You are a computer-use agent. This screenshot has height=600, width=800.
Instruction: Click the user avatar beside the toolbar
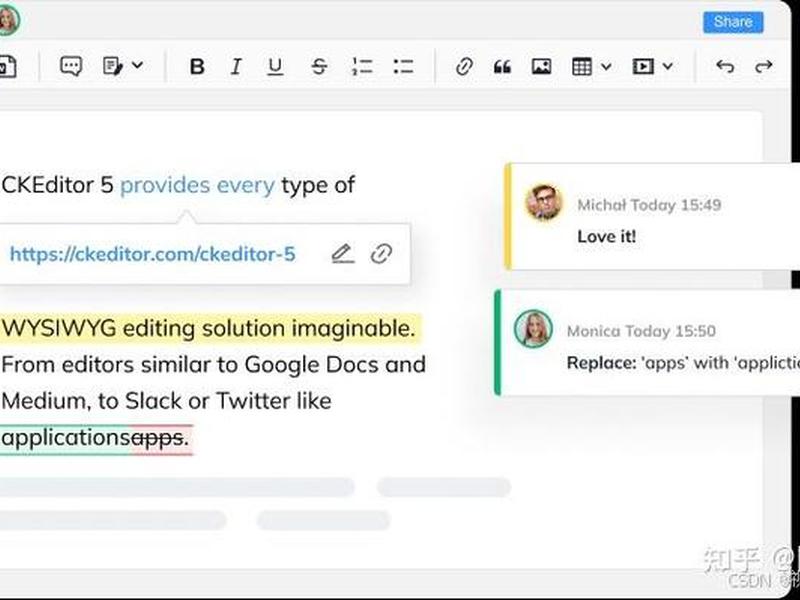(x=6, y=21)
